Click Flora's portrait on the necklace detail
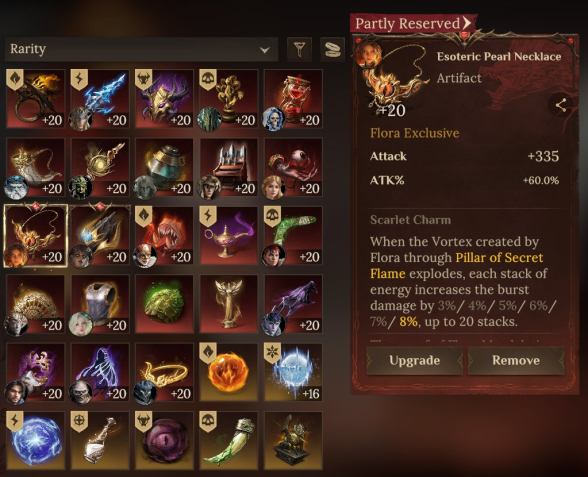The height and width of the screenshot is (477, 588). click(x=368, y=54)
